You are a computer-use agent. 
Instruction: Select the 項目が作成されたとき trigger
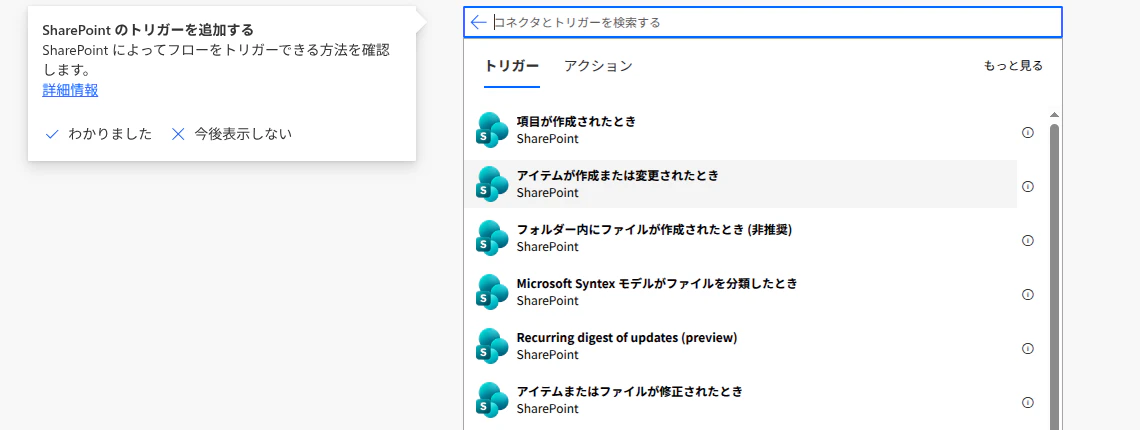pyautogui.click(x=740, y=130)
